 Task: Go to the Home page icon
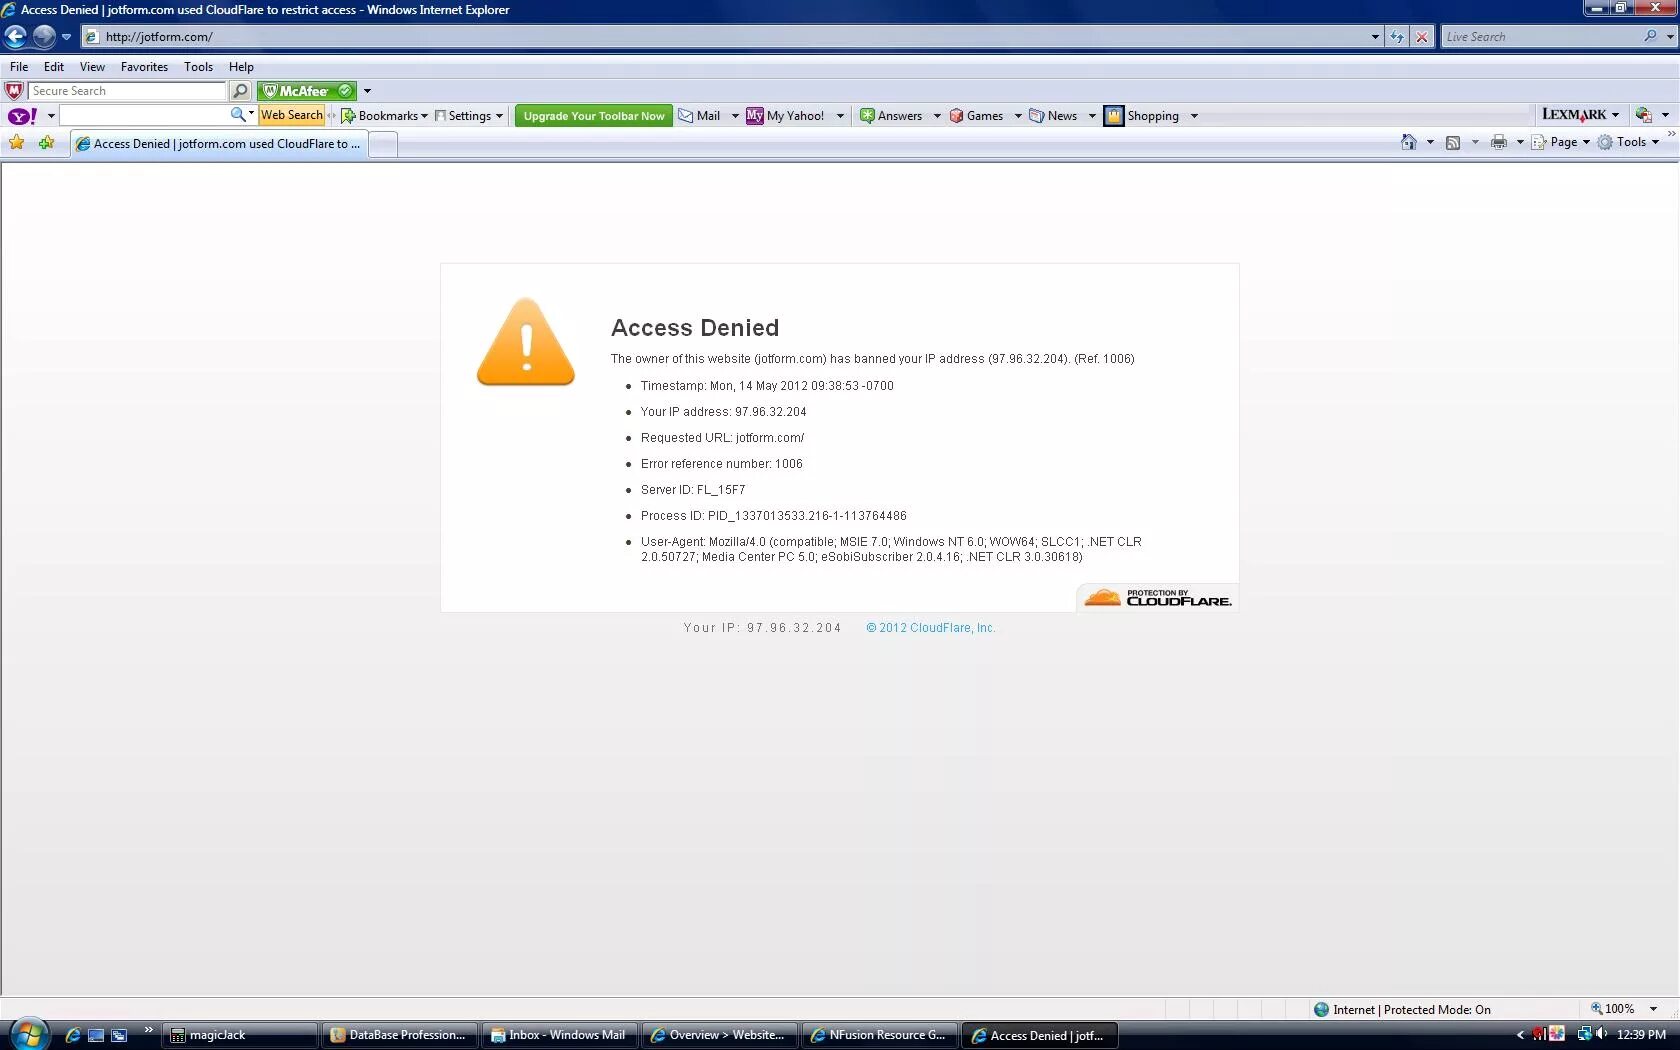tap(1409, 142)
